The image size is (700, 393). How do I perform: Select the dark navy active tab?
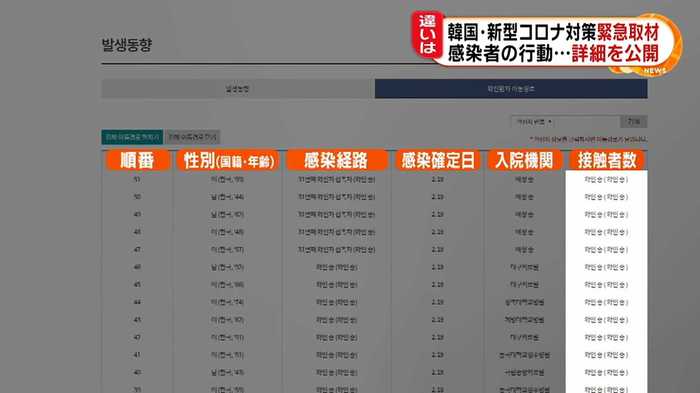point(511,89)
